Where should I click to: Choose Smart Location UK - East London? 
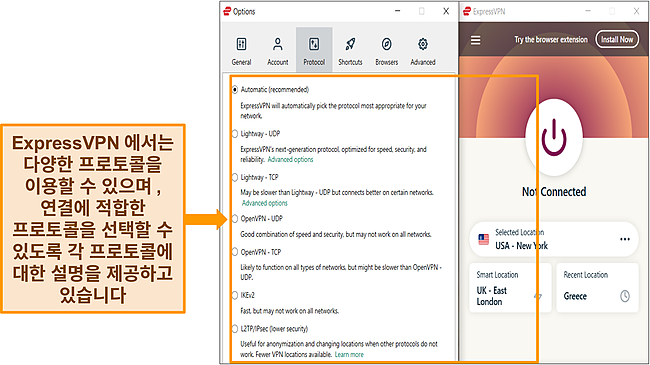pyautogui.click(x=510, y=287)
